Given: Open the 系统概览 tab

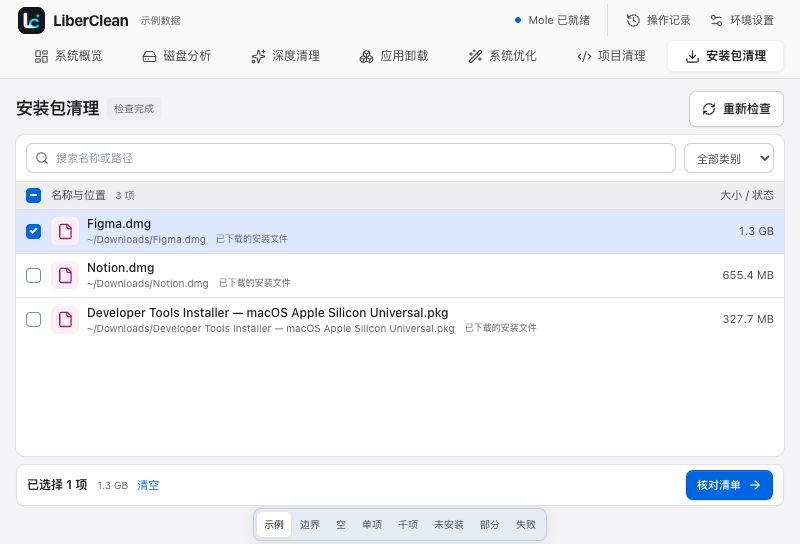Looking at the screenshot, I should click(69, 56).
